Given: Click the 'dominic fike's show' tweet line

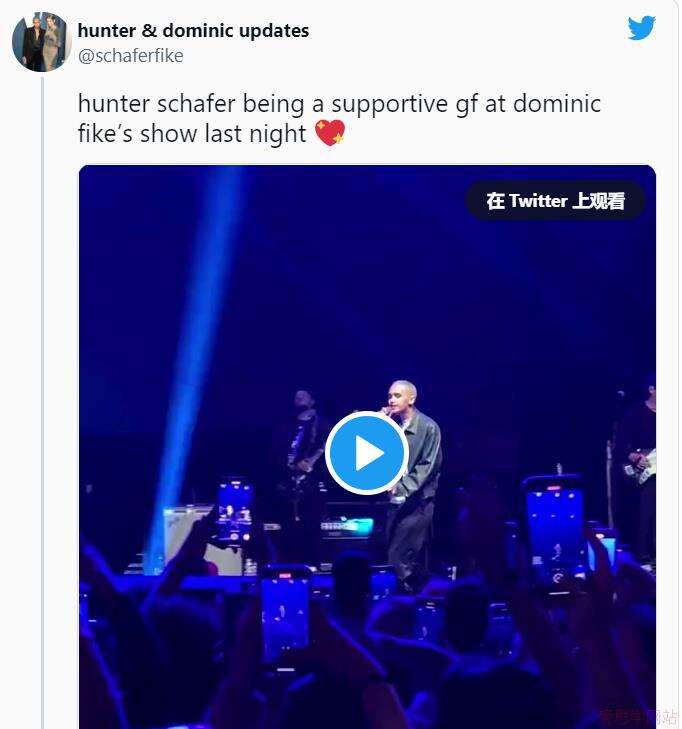Looking at the screenshot, I should tap(192, 133).
